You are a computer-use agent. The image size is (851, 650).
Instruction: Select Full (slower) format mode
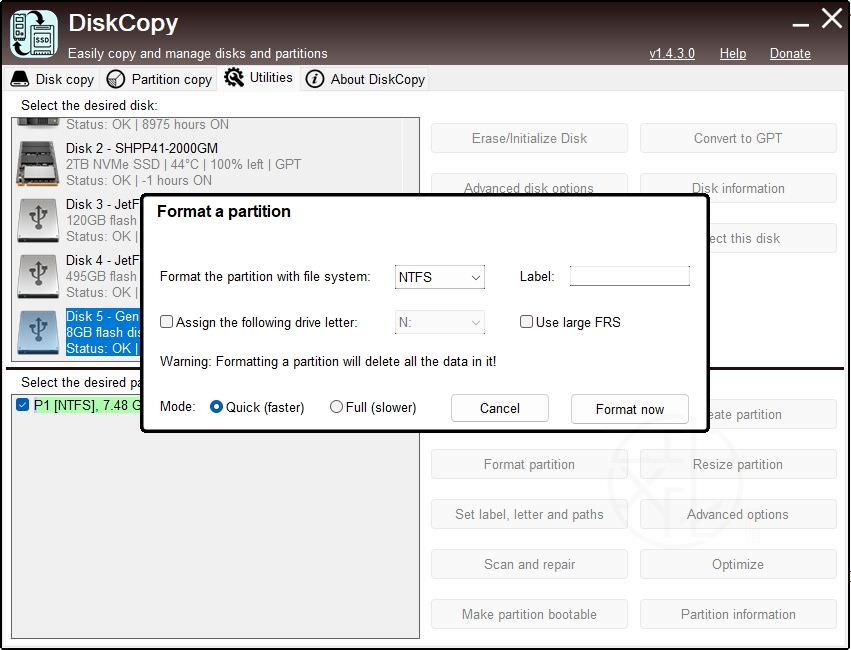[336, 407]
